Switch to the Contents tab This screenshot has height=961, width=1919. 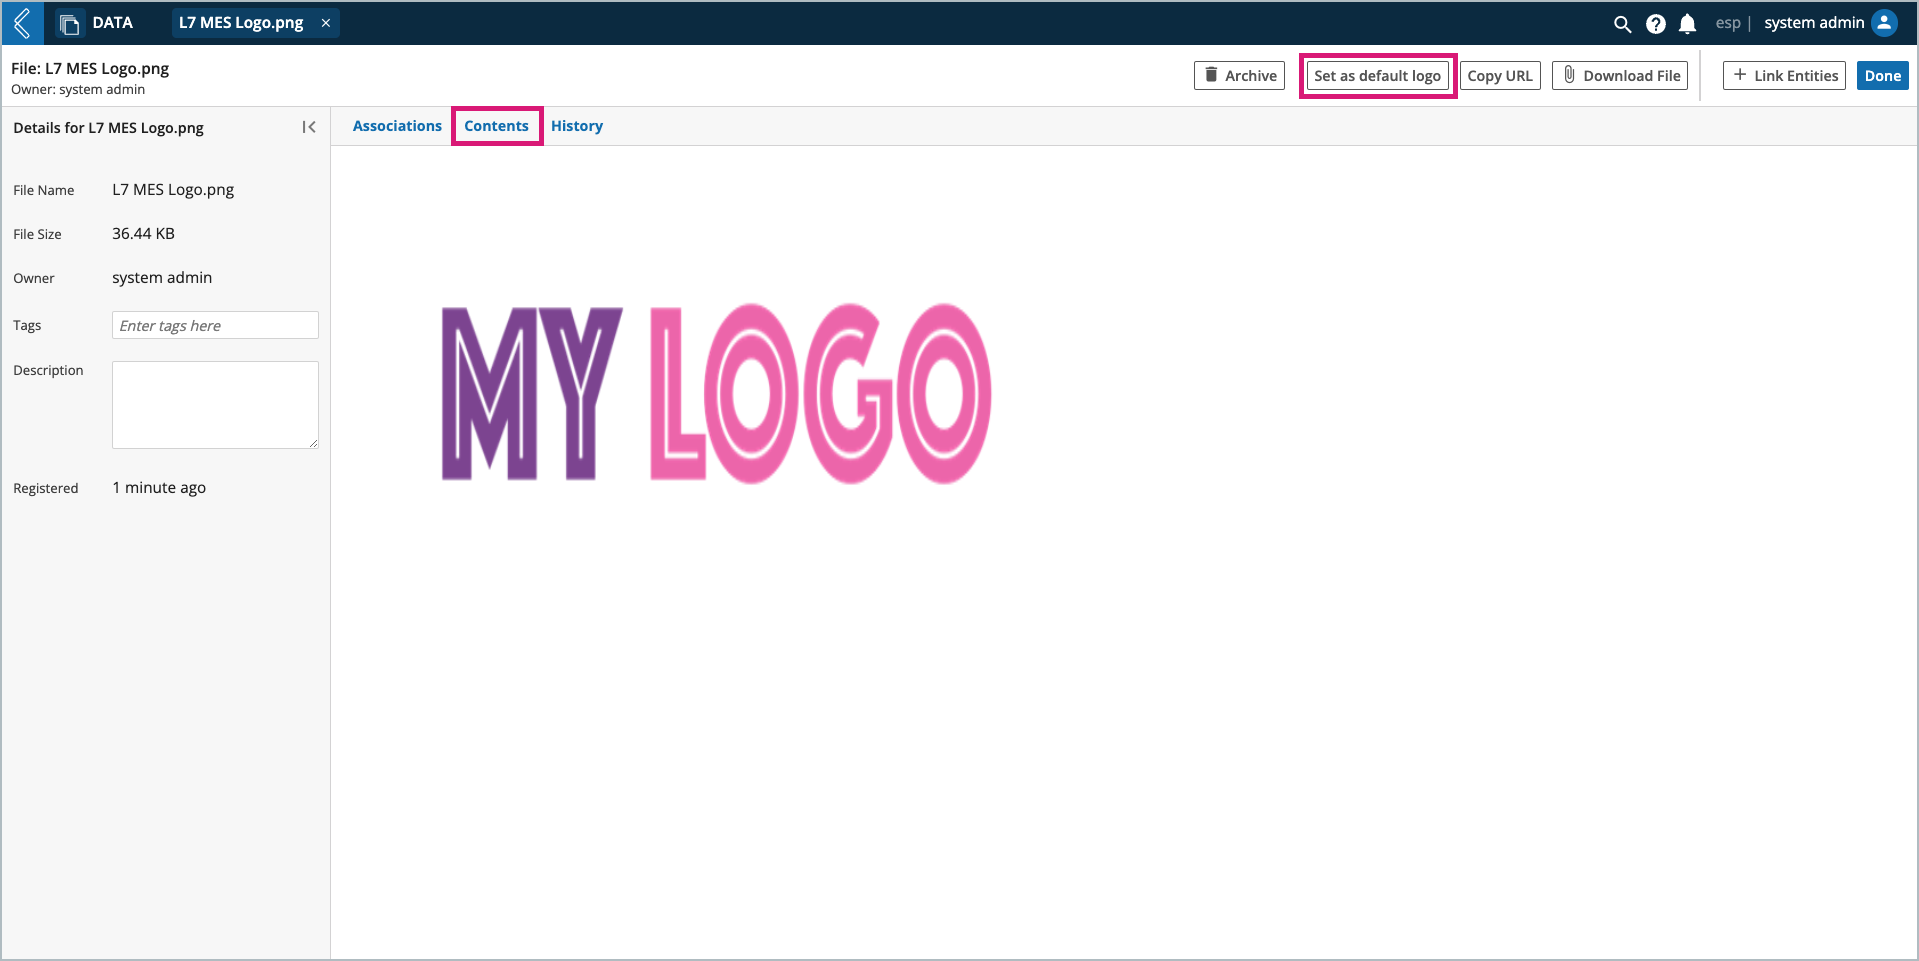click(496, 126)
